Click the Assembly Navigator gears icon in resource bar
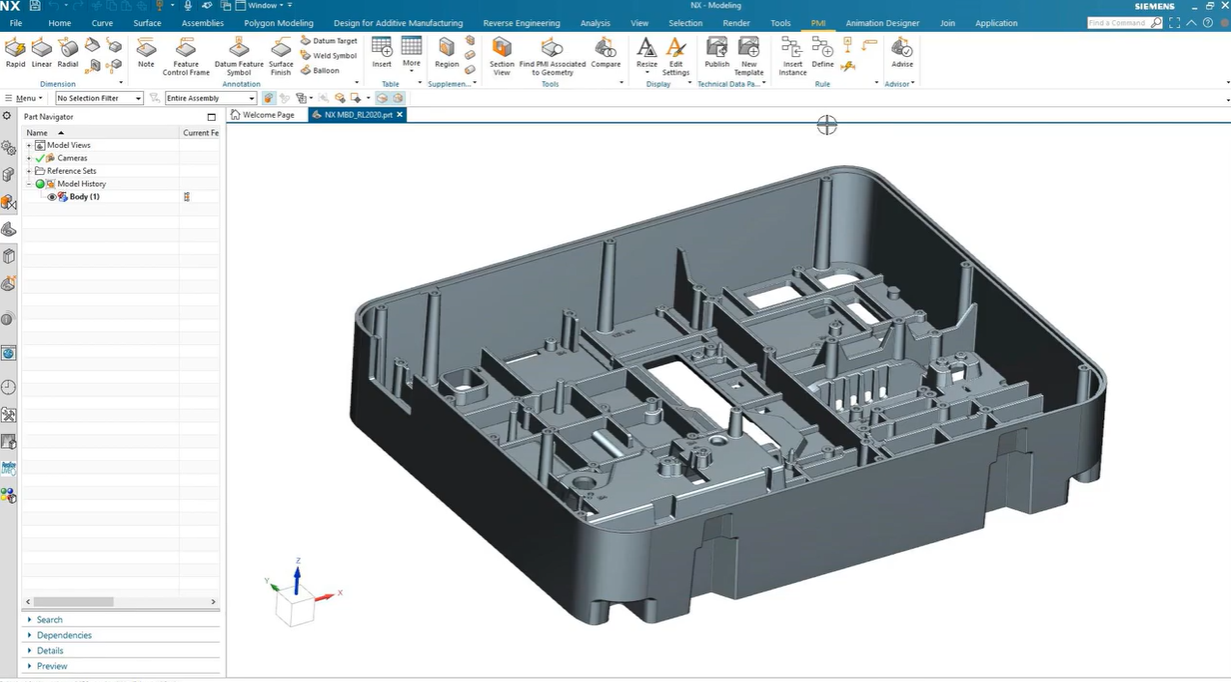This screenshot has width=1231, height=682. click(x=8, y=148)
